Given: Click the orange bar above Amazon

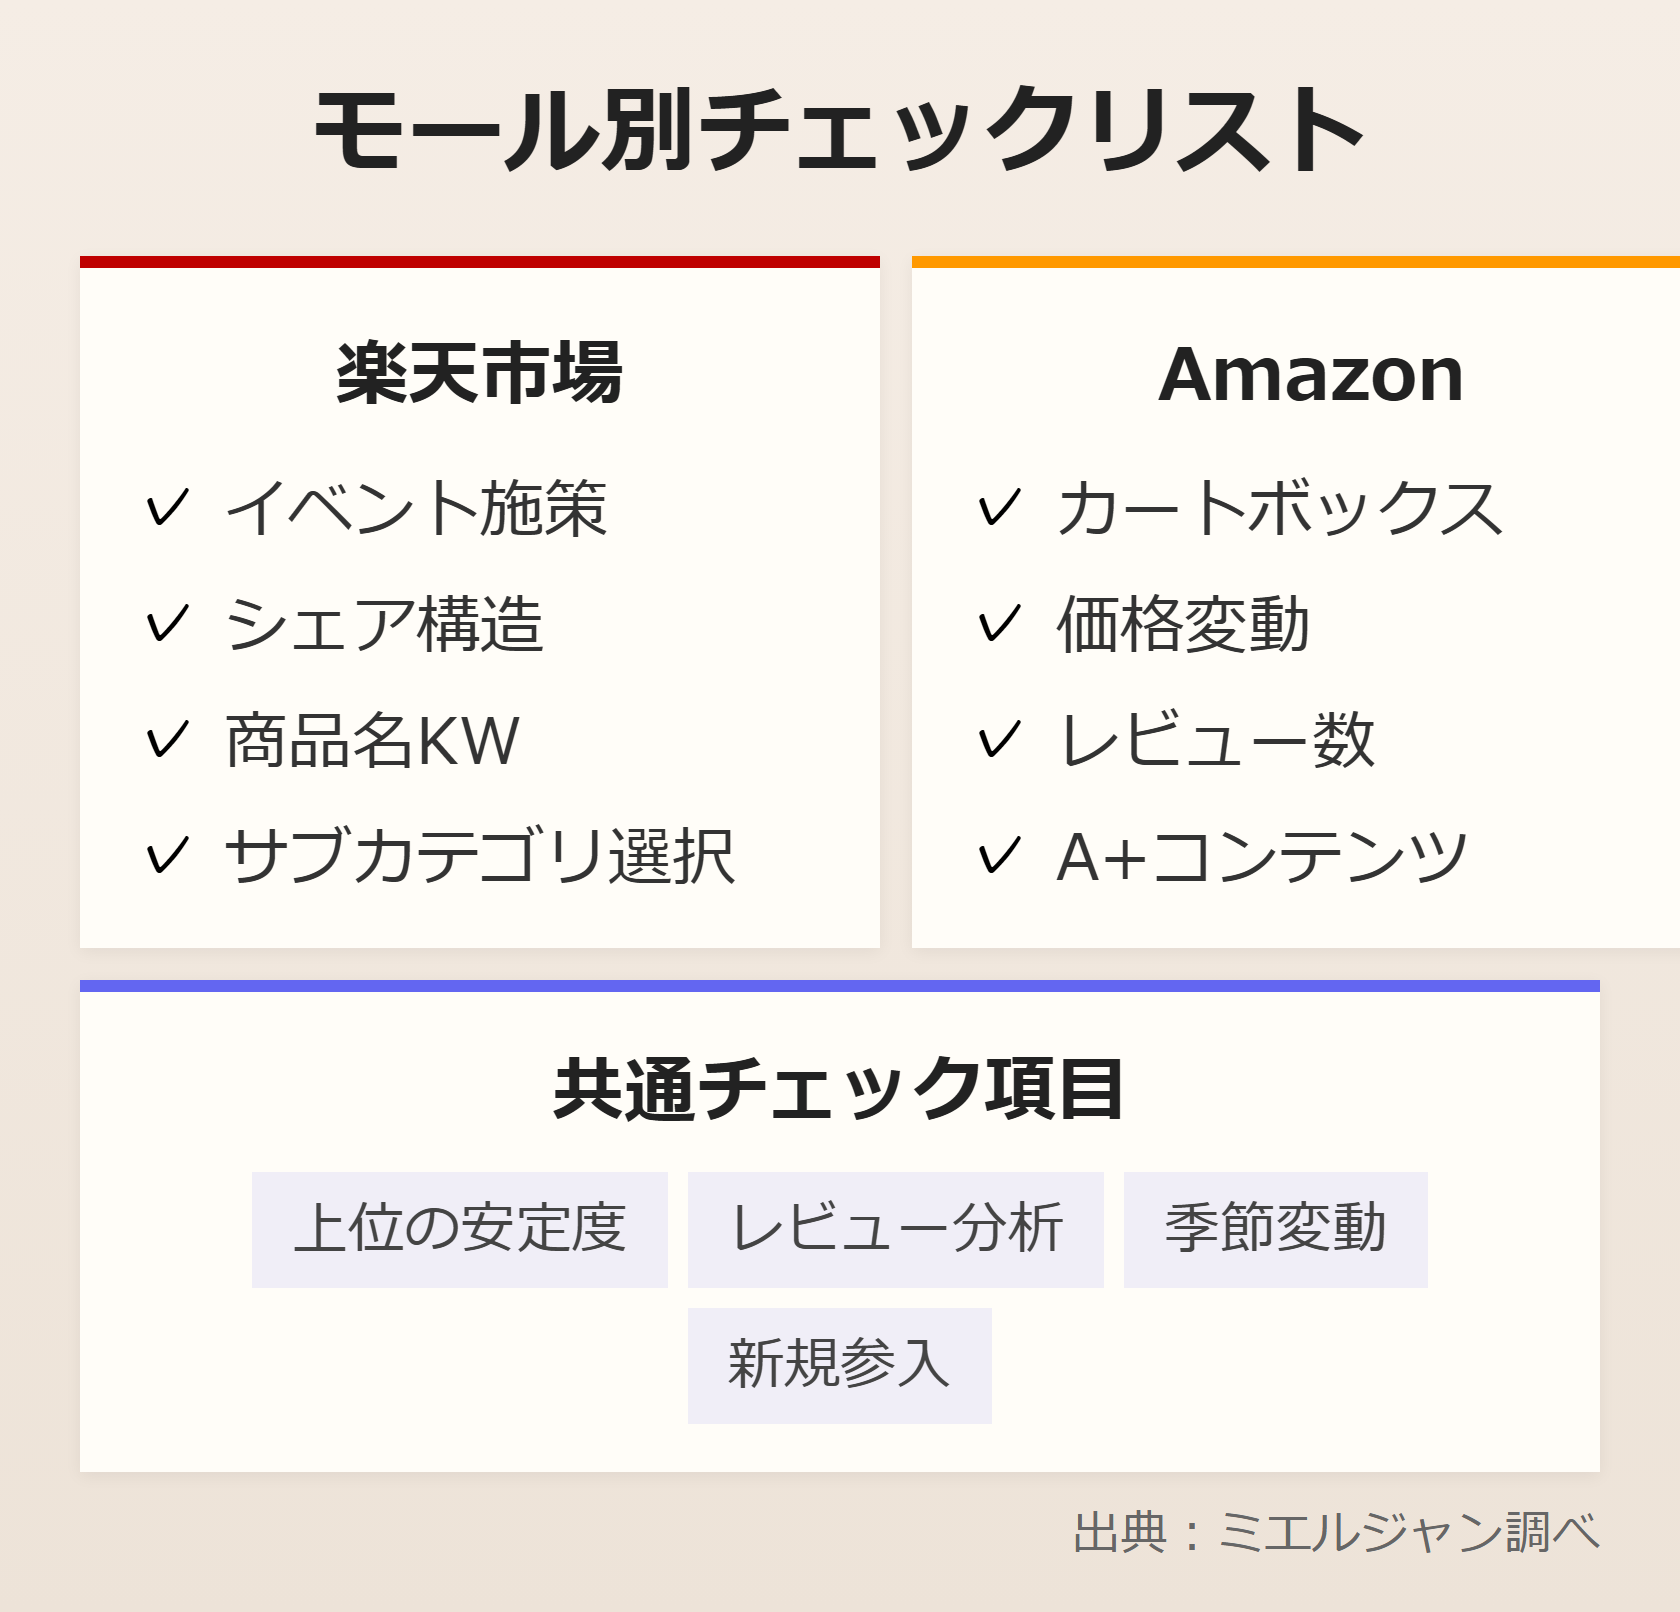Looking at the screenshot, I should click(x=1295, y=262).
